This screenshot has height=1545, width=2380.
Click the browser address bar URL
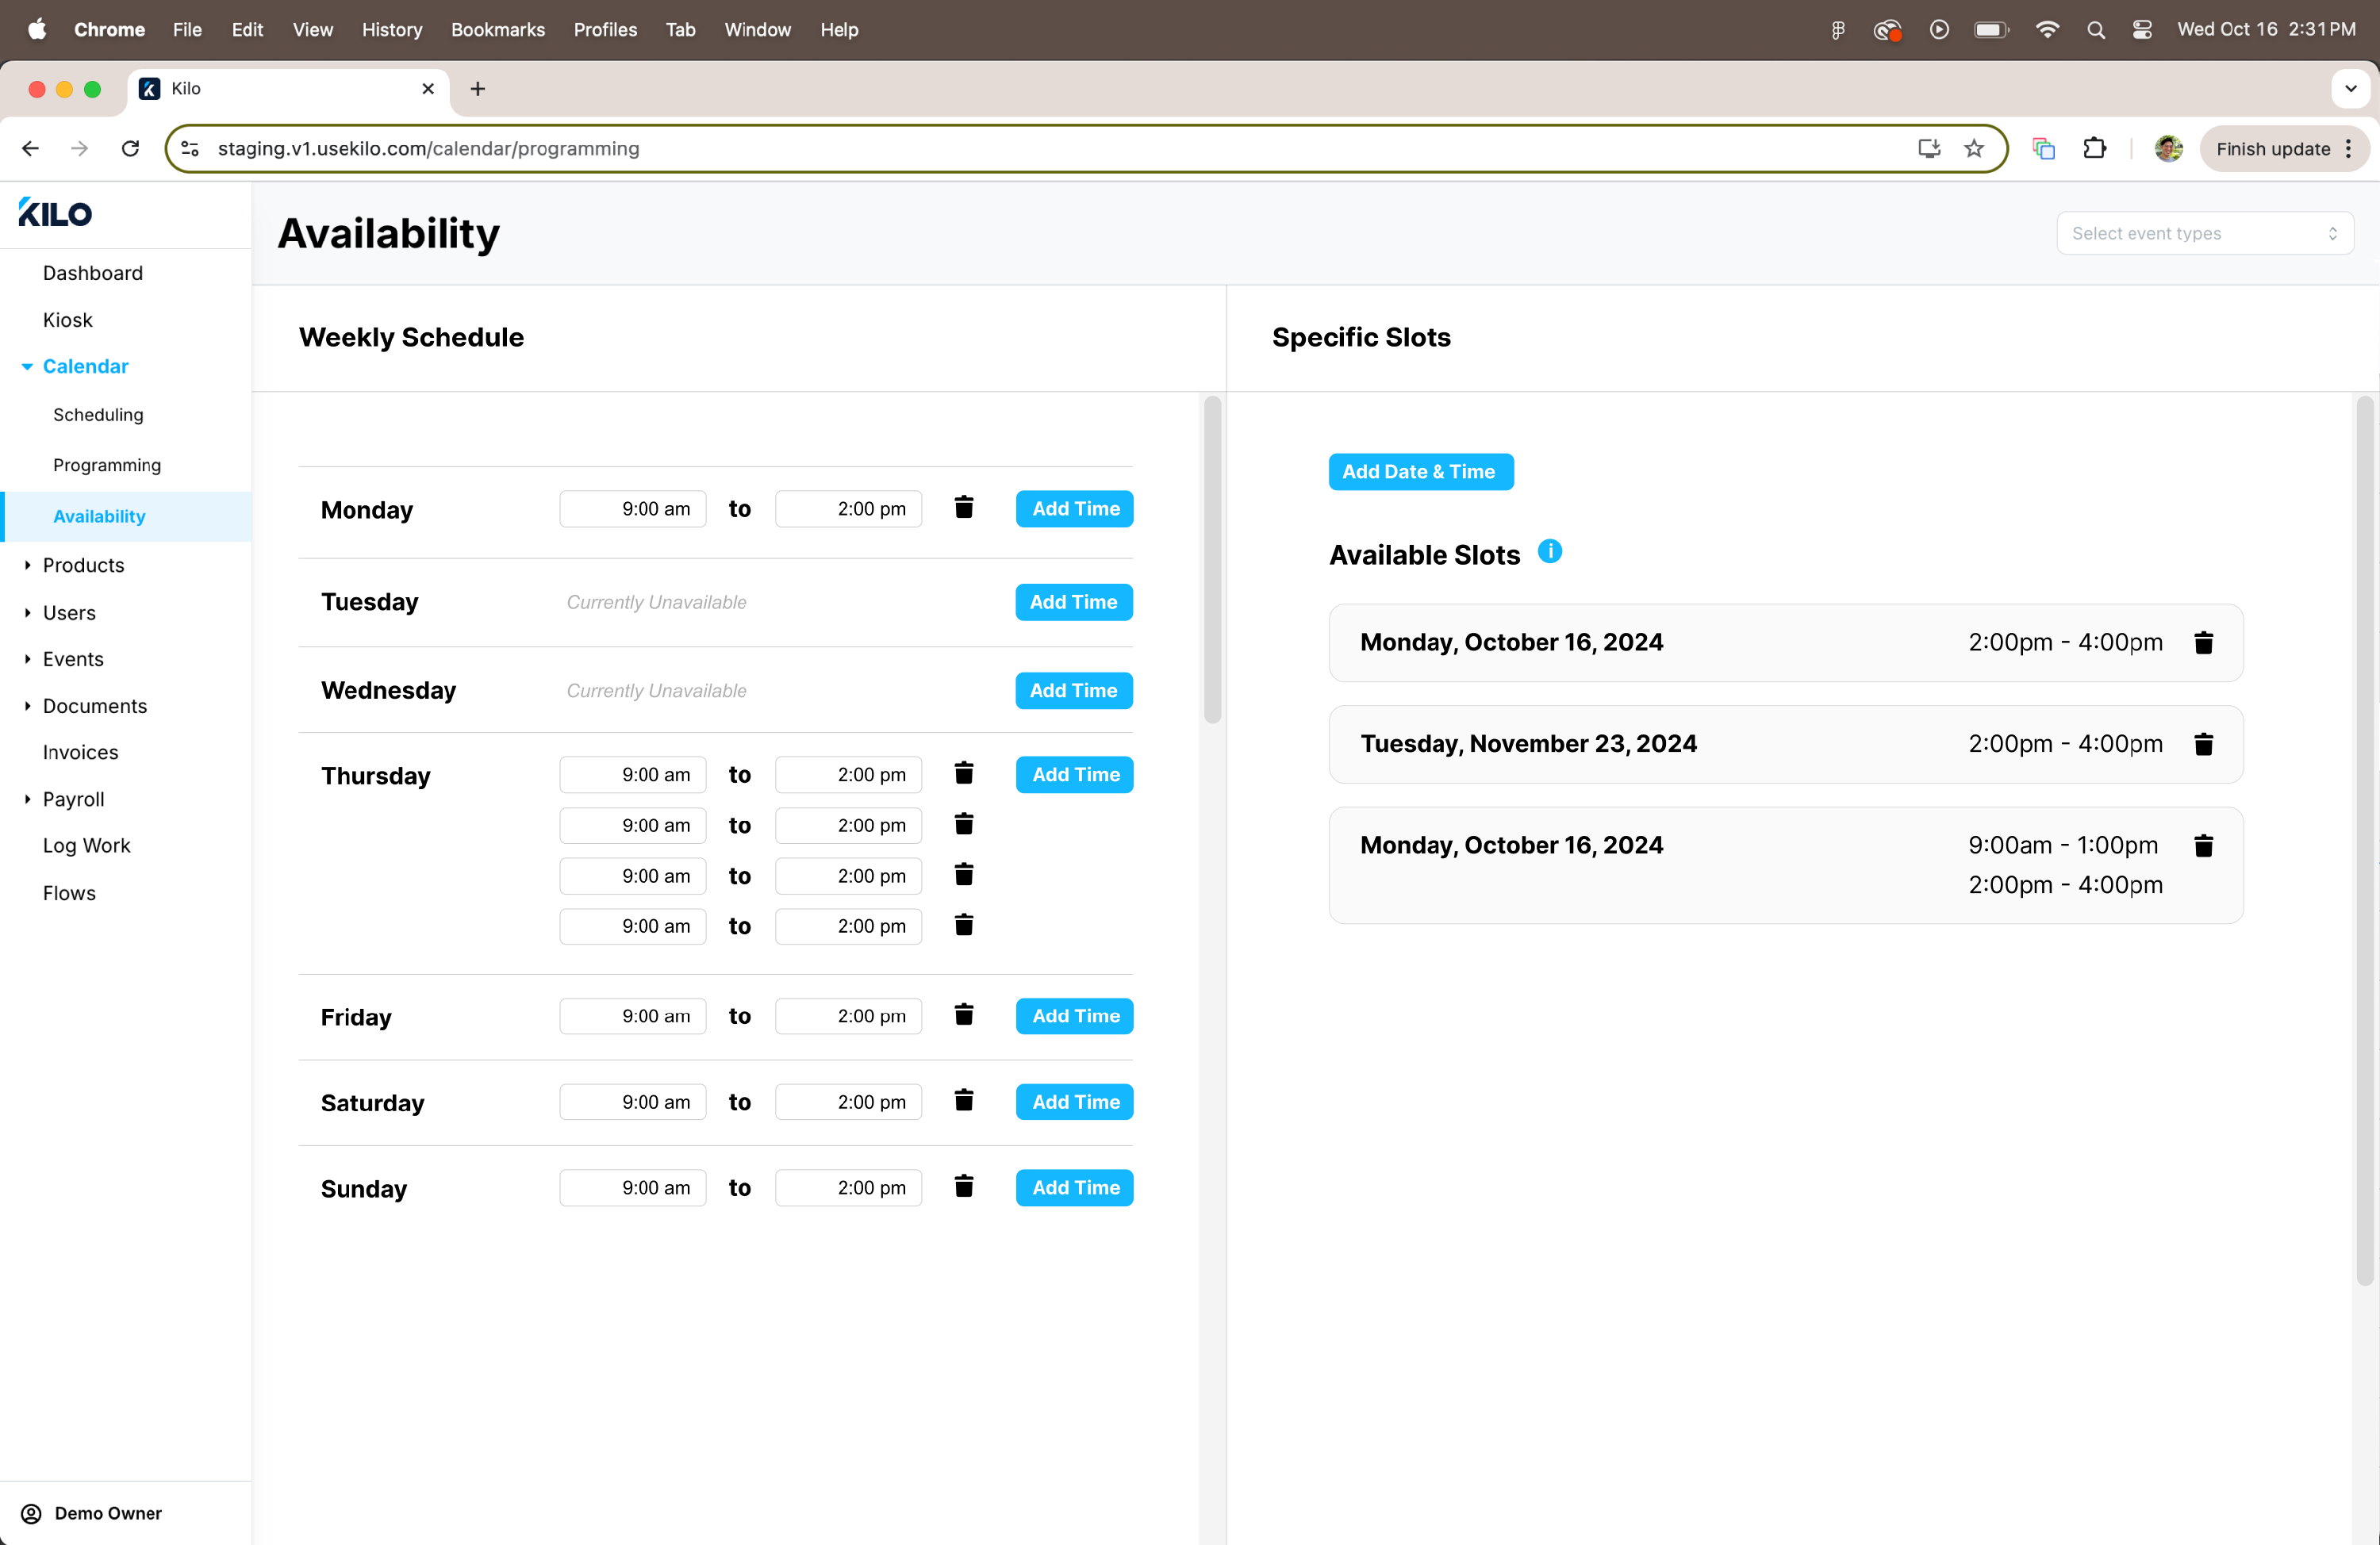pyautogui.click(x=429, y=149)
